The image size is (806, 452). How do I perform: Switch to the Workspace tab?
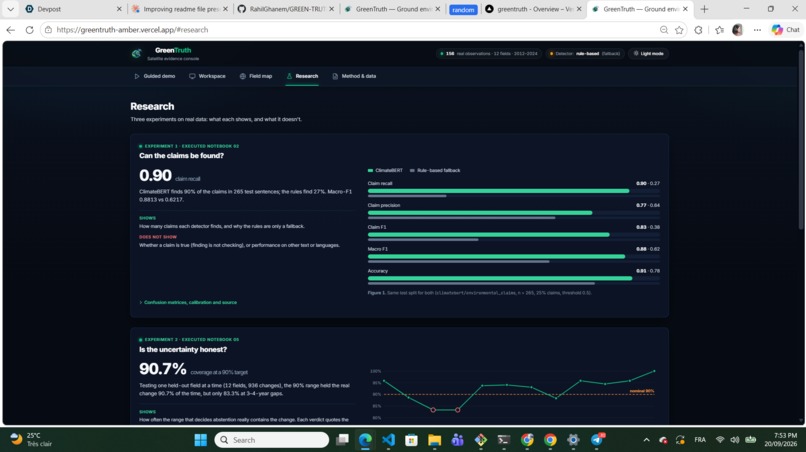[x=207, y=76]
